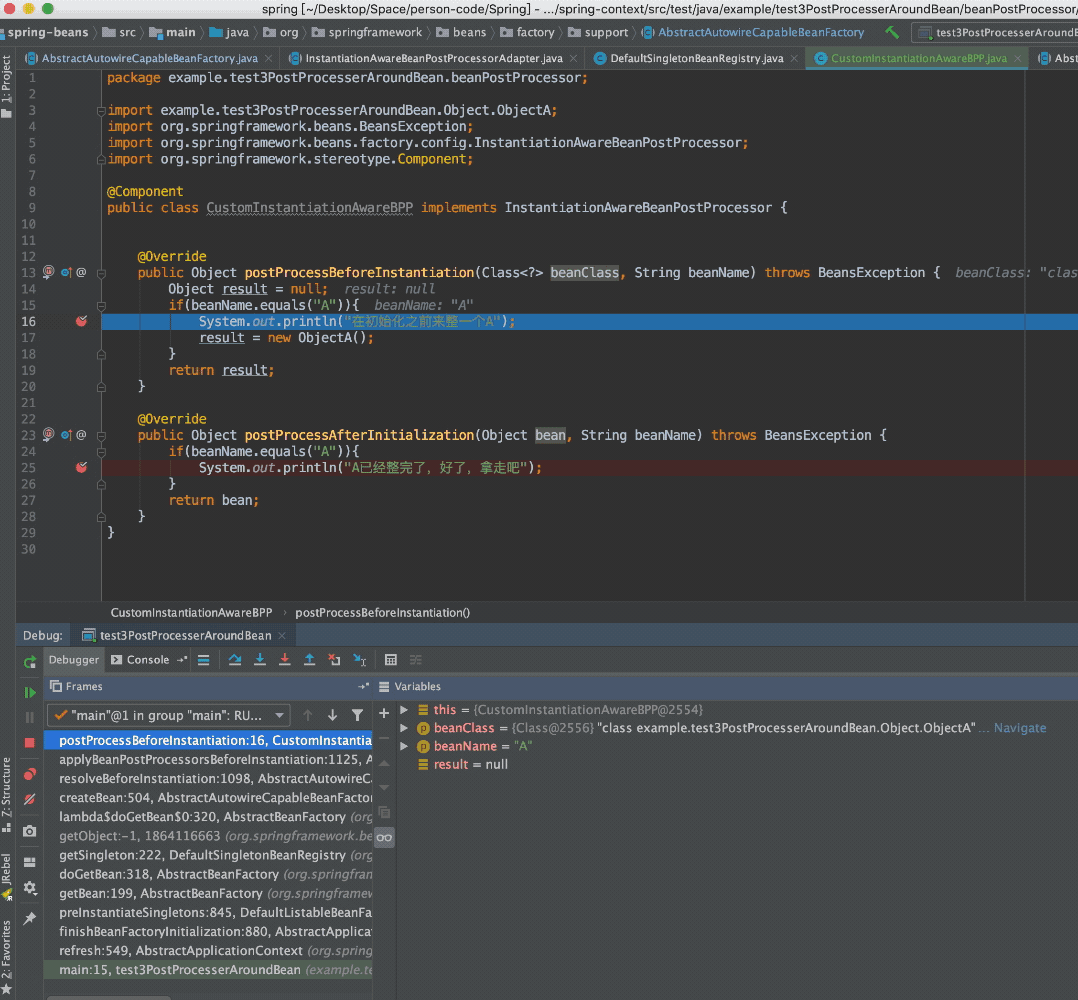Screen dimensions: 1078x1000
Task: Click the Navigate link next to beanClass
Action: (1019, 728)
